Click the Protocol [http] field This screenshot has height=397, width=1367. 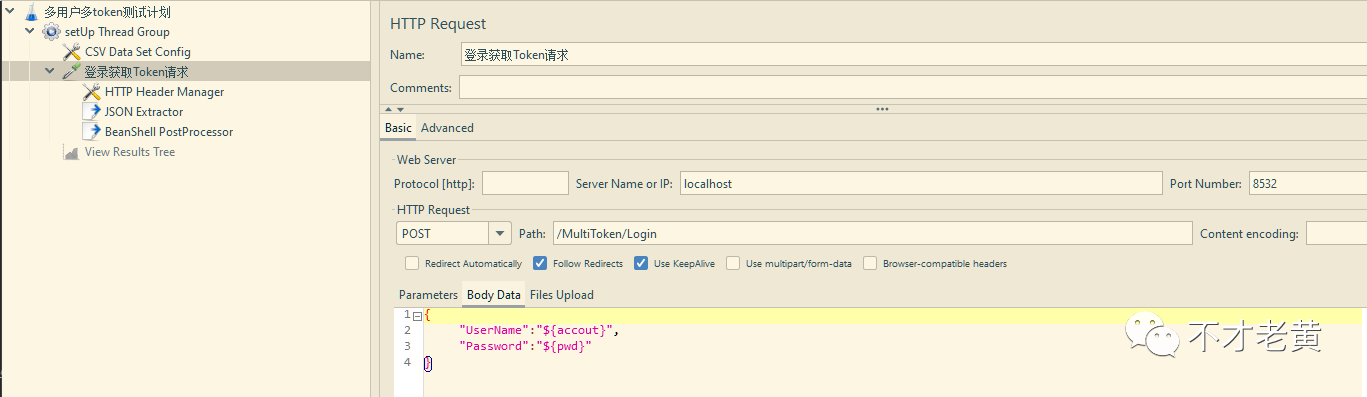point(525,183)
